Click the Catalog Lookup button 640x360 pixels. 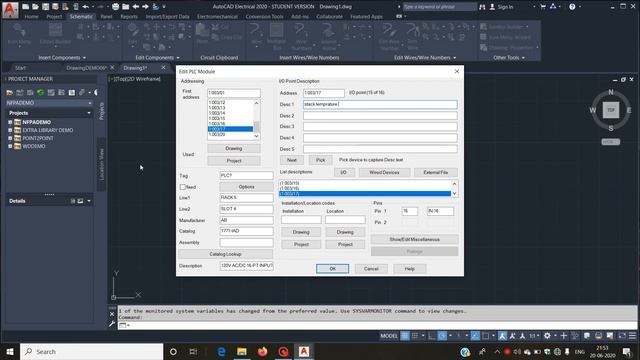(x=225, y=254)
